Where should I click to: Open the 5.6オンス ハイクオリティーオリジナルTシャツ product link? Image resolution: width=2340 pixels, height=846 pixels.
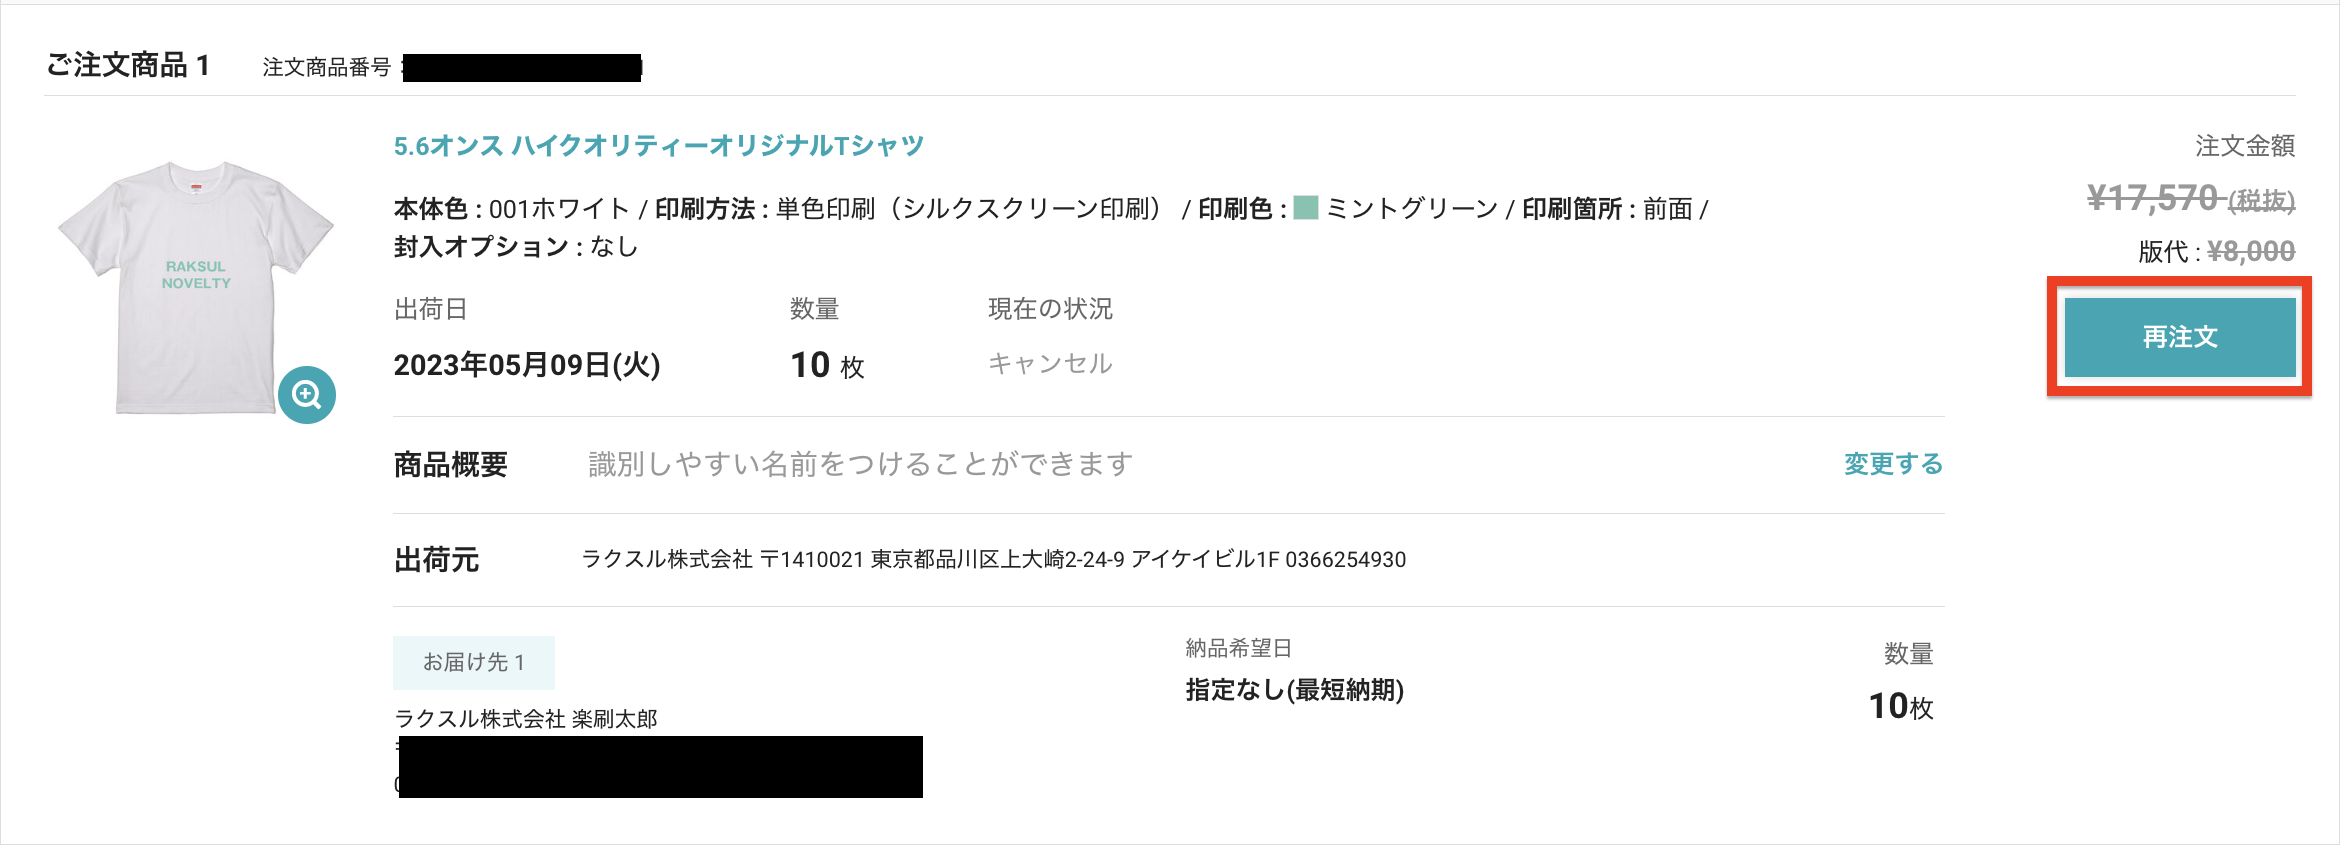point(659,146)
